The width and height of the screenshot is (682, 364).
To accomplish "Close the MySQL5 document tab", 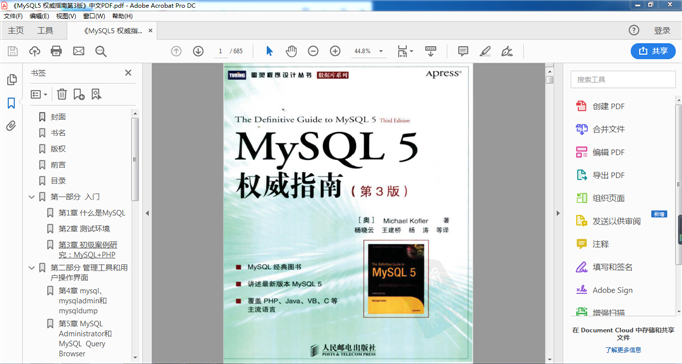I will click(150, 30).
